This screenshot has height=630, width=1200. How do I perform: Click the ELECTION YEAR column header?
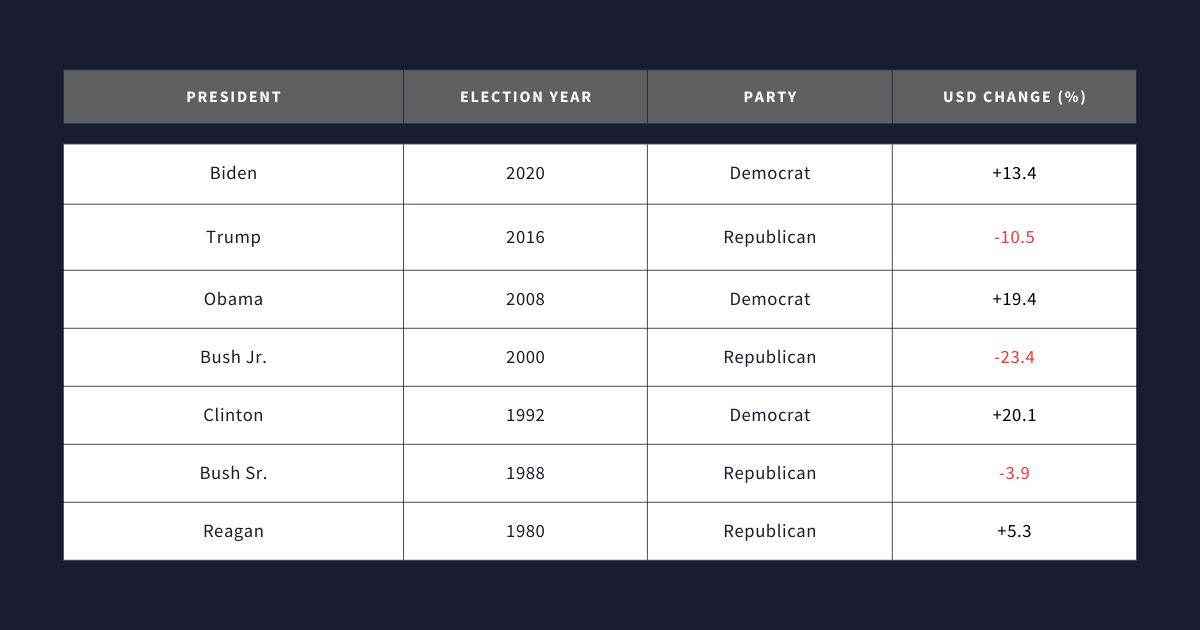pos(526,97)
